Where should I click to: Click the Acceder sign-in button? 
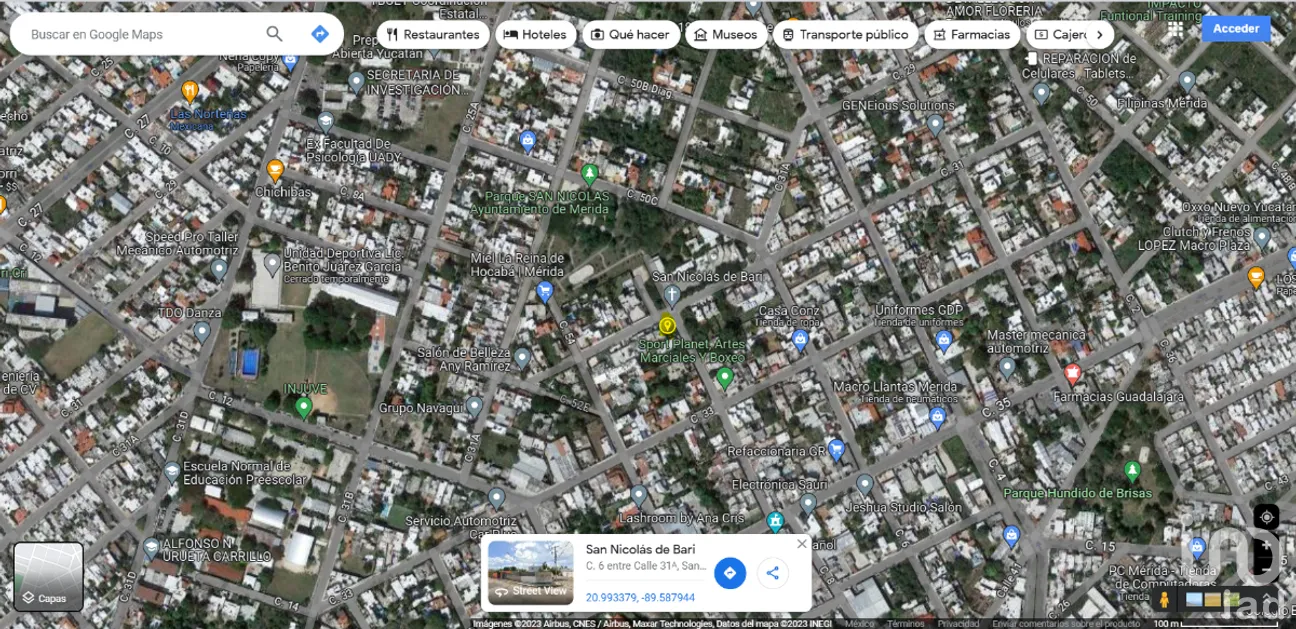(x=1236, y=28)
